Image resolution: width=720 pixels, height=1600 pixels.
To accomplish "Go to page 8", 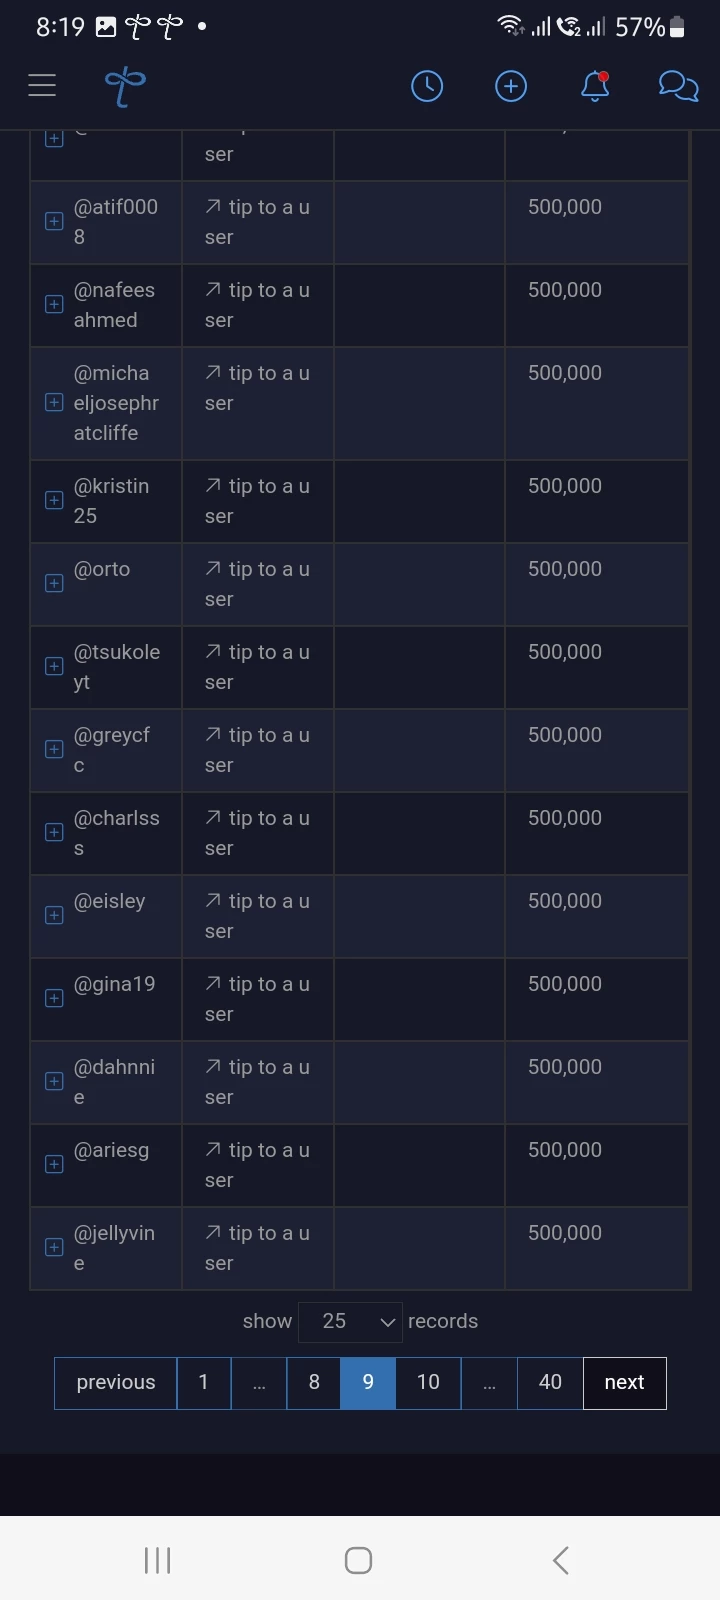I will (x=314, y=1383).
